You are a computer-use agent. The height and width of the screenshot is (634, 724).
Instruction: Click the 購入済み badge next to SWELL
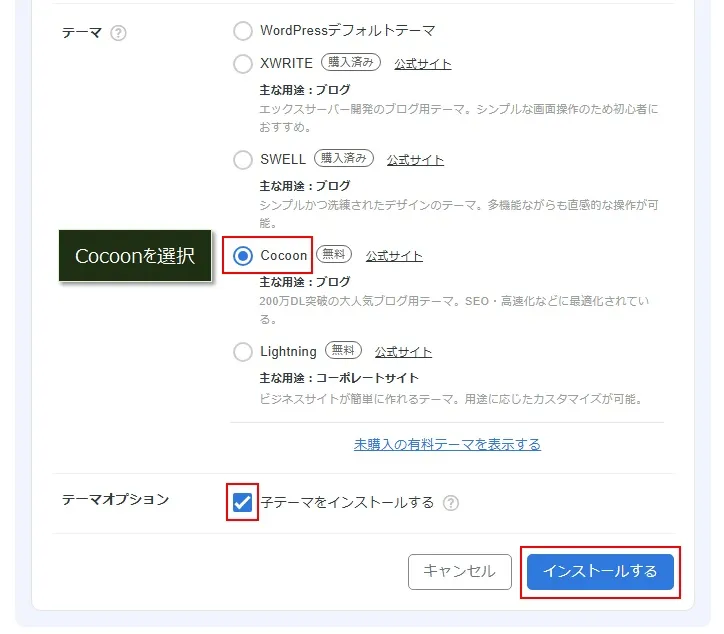[x=344, y=159]
